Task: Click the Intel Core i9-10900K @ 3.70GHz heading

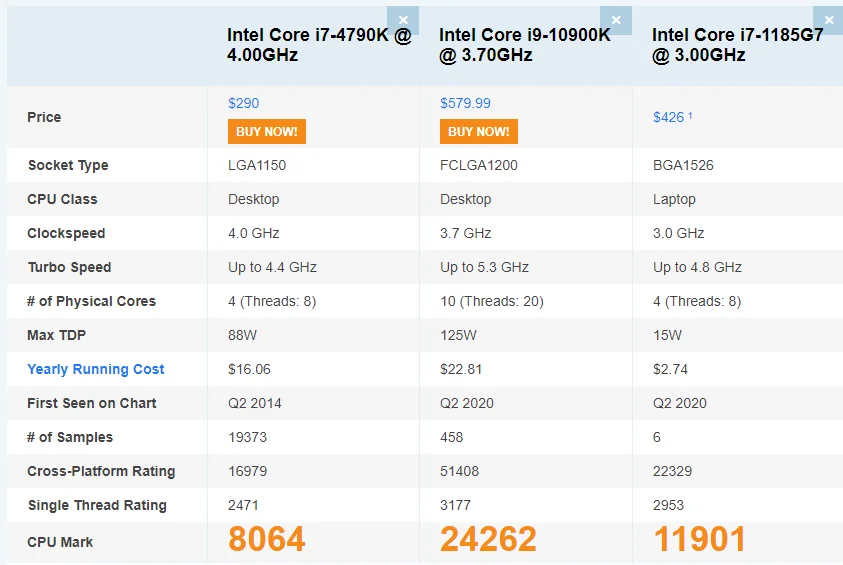Action: pyautogui.click(x=525, y=45)
